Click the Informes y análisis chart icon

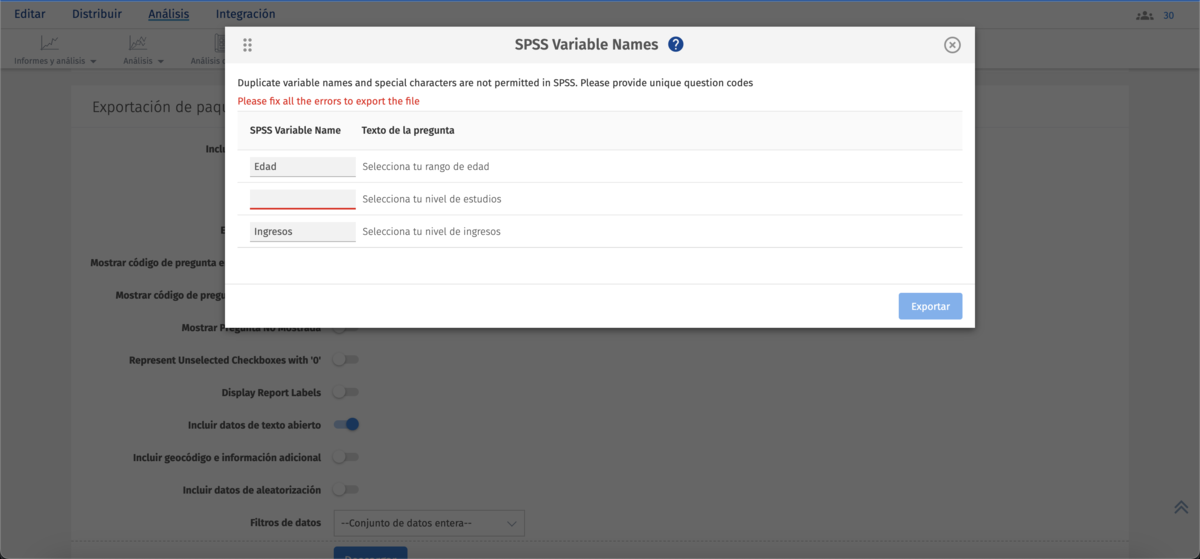[49, 43]
